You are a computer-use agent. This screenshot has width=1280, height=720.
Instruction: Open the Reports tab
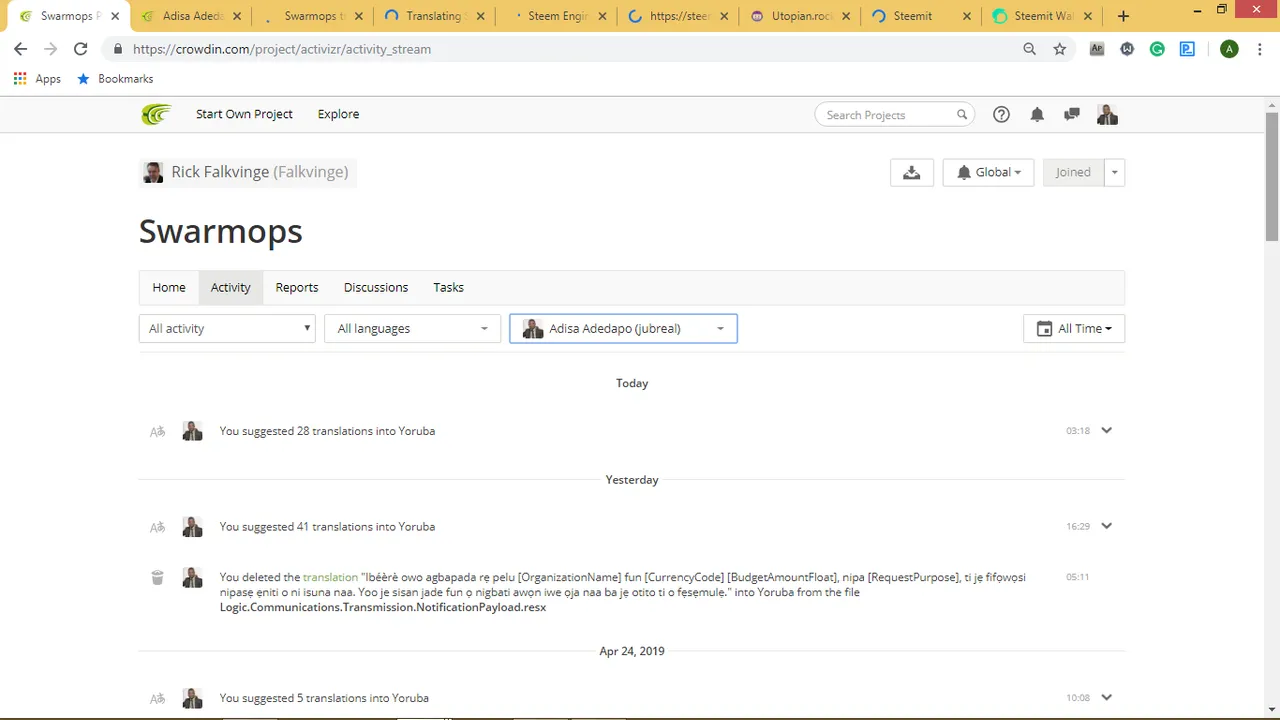pyautogui.click(x=297, y=287)
